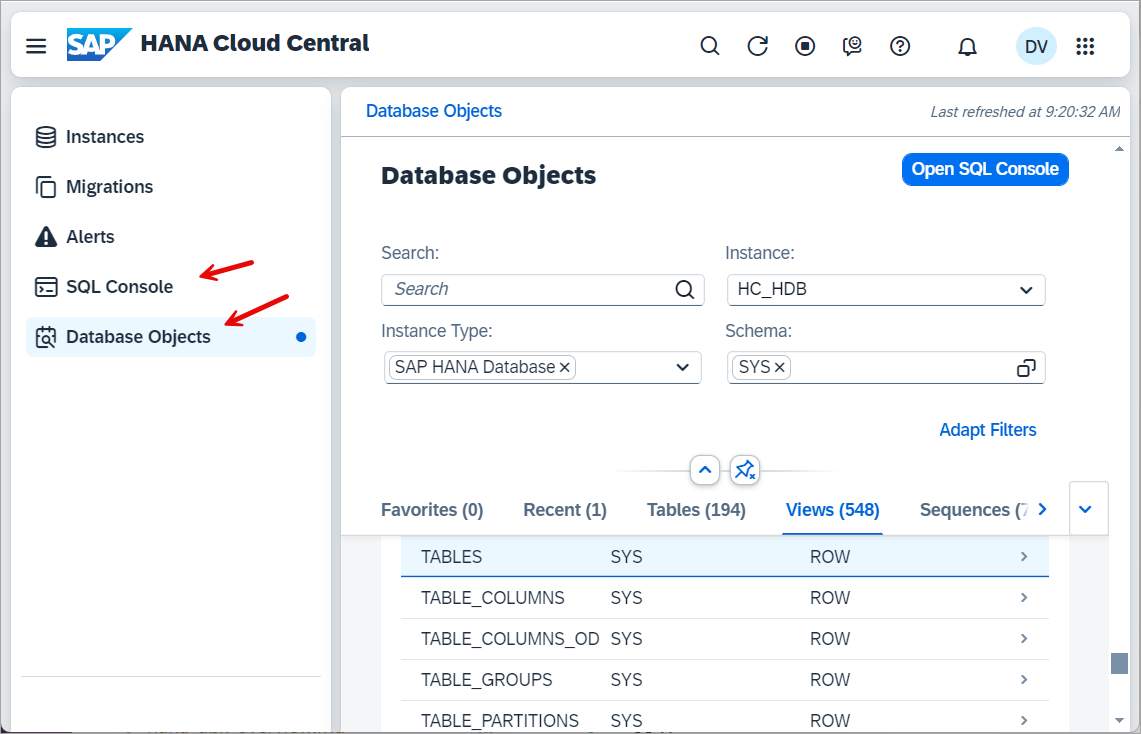The height and width of the screenshot is (734, 1141).
Task: Open the notifications bell
Action: [x=967, y=47]
